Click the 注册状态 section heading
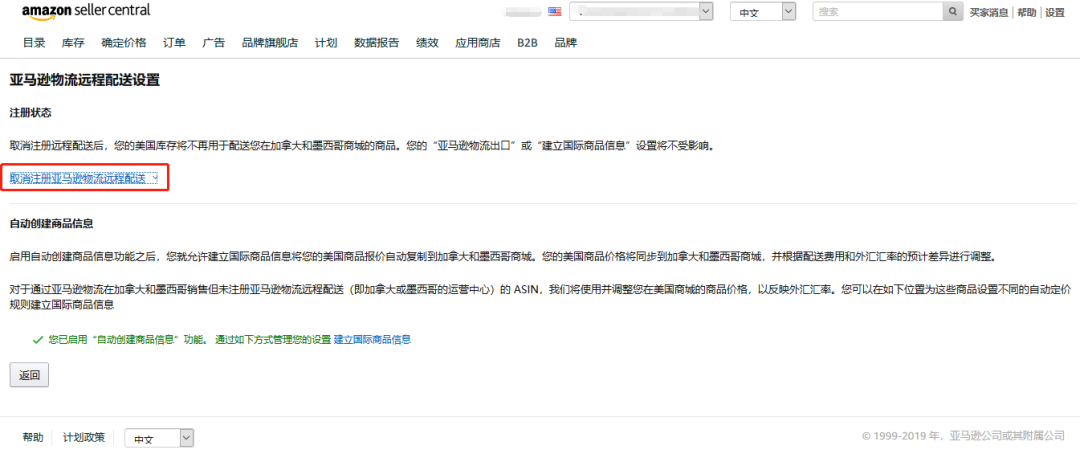 [30, 112]
